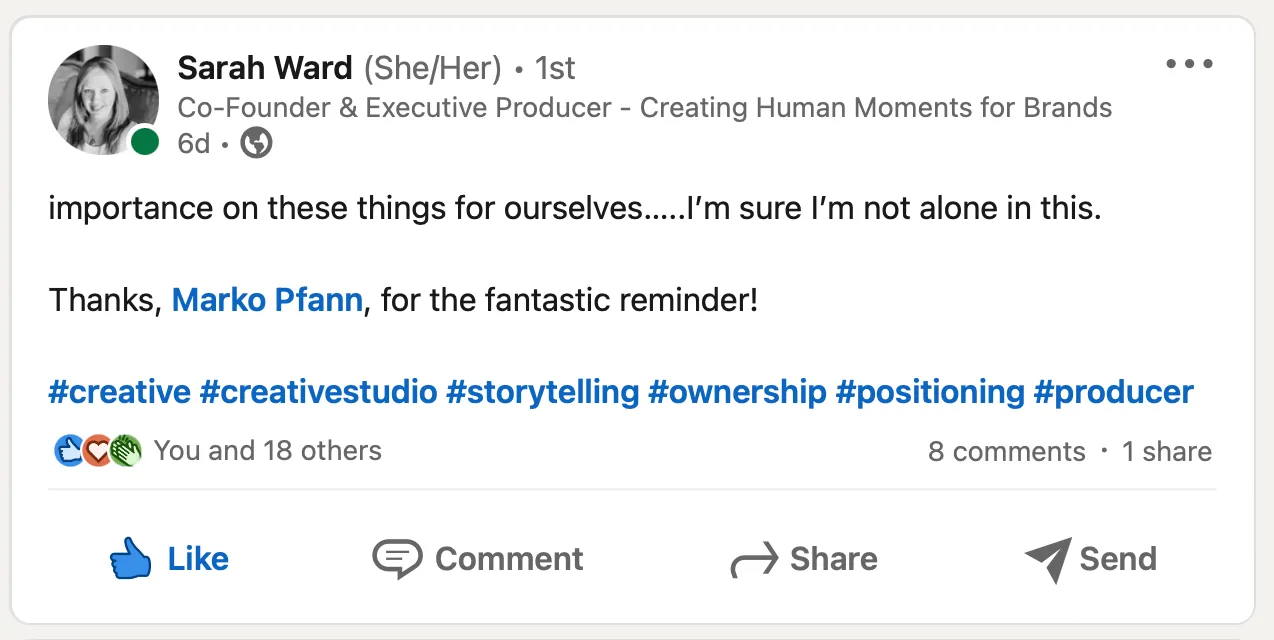The width and height of the screenshot is (1274, 640).
Task: View the You and 18 others reactions list
Action: pos(268,451)
